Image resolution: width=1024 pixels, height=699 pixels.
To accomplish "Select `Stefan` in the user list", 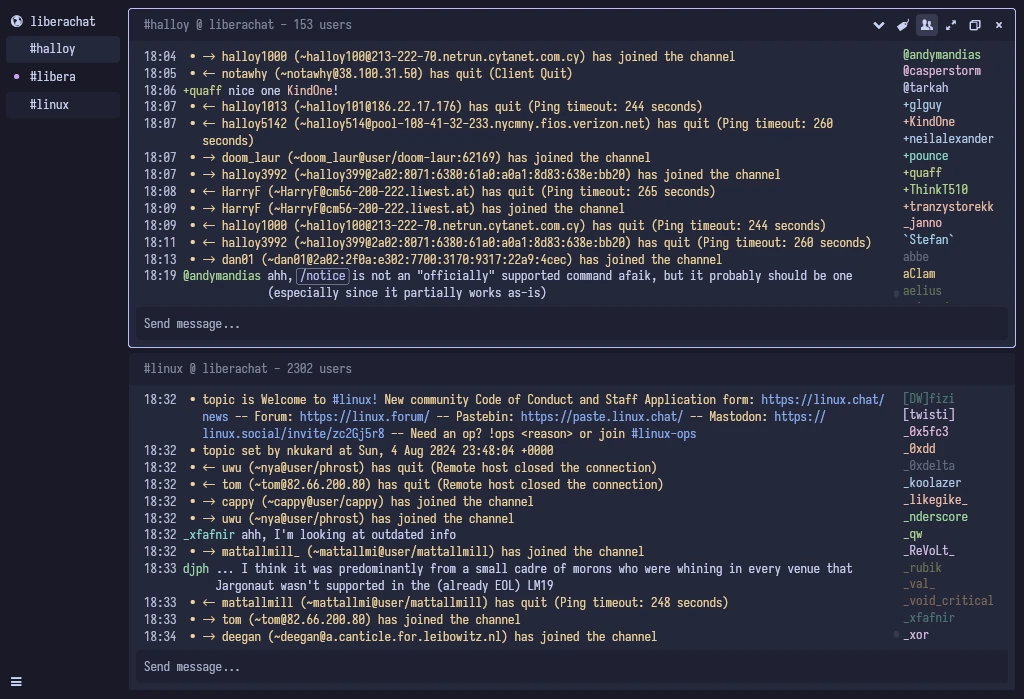I will (x=928, y=240).
